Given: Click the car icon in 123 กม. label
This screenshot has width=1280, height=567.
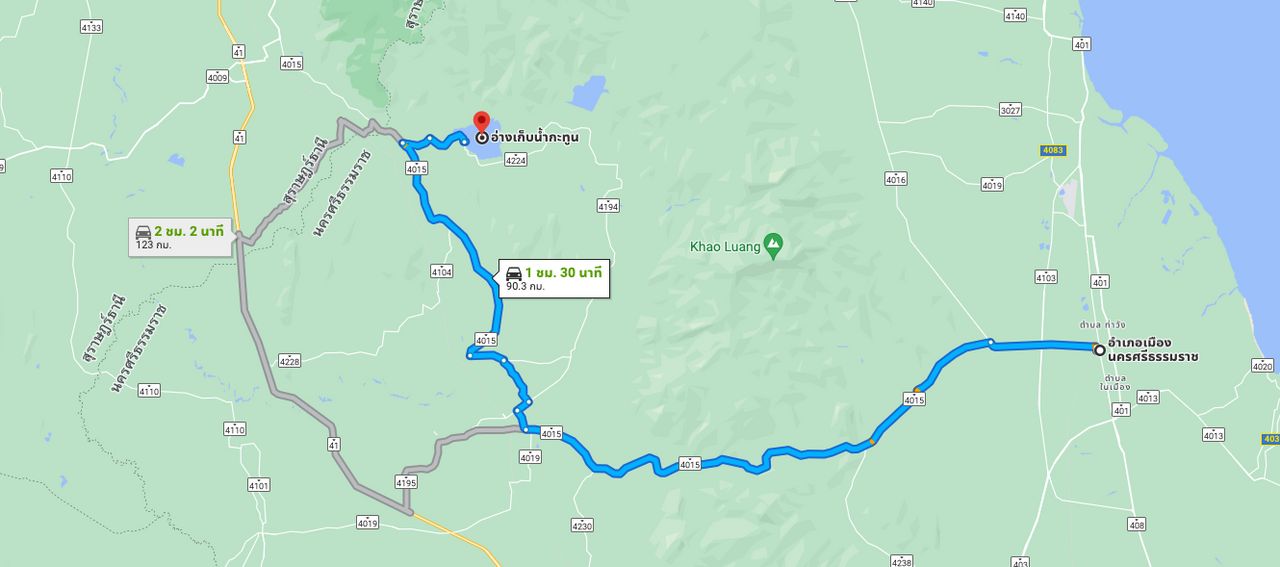Looking at the screenshot, I should (x=143, y=231).
